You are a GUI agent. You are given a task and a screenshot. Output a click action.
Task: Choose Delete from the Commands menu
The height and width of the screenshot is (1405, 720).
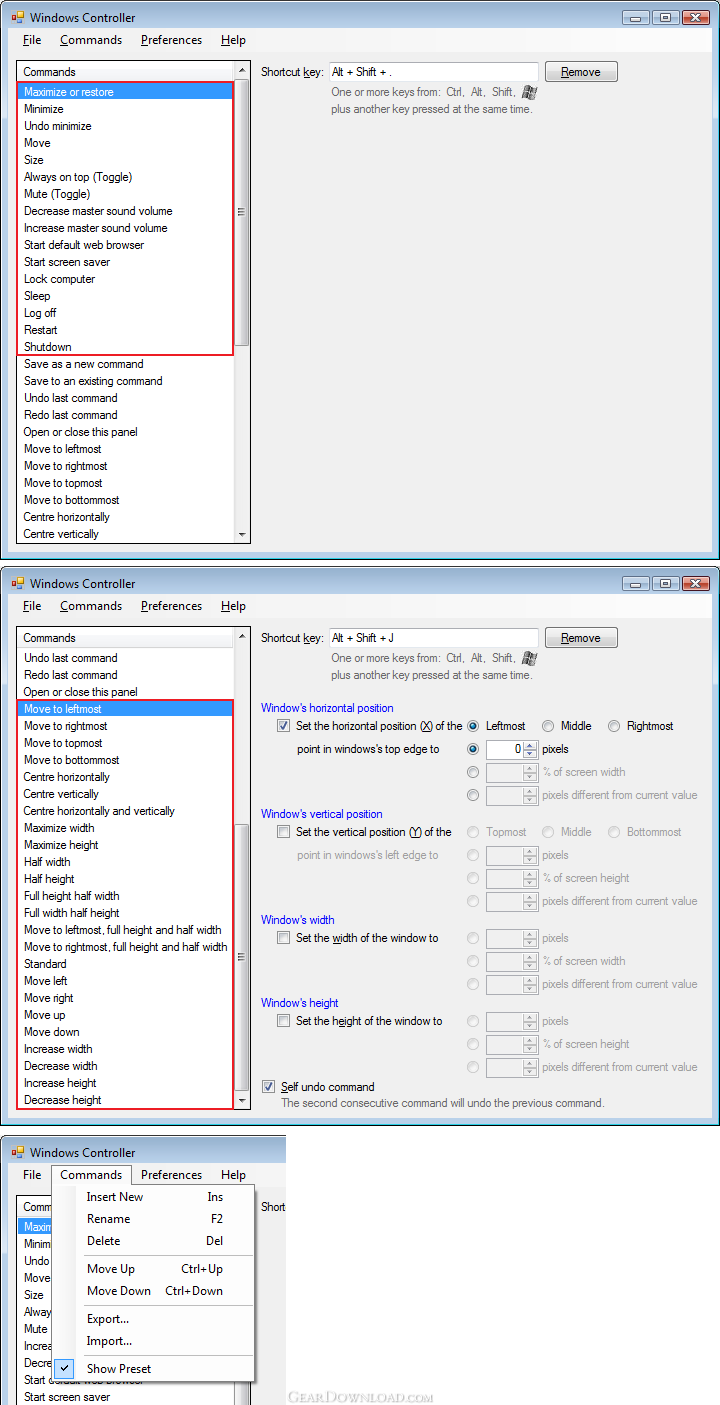click(155, 1241)
